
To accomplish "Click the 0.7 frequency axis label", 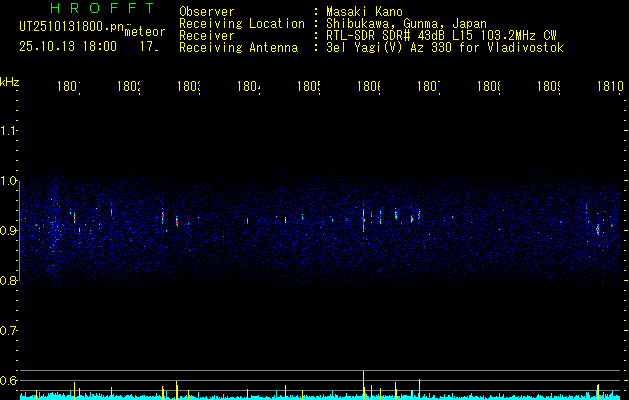I will point(8,331).
